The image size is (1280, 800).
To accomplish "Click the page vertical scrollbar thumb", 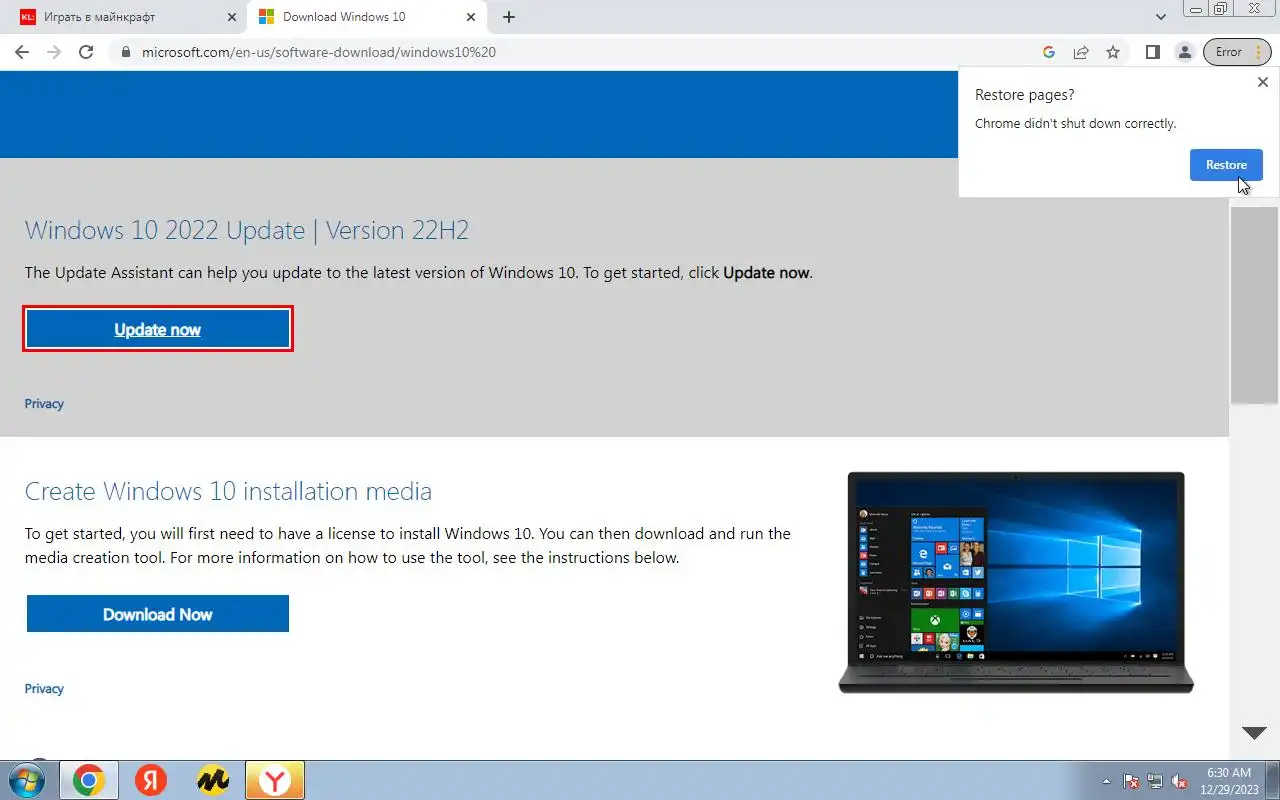I will pos(1254,305).
